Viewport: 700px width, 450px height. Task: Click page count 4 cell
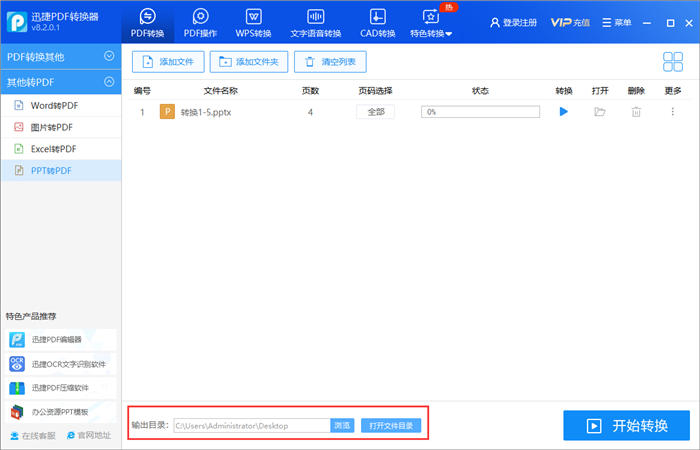[310, 112]
